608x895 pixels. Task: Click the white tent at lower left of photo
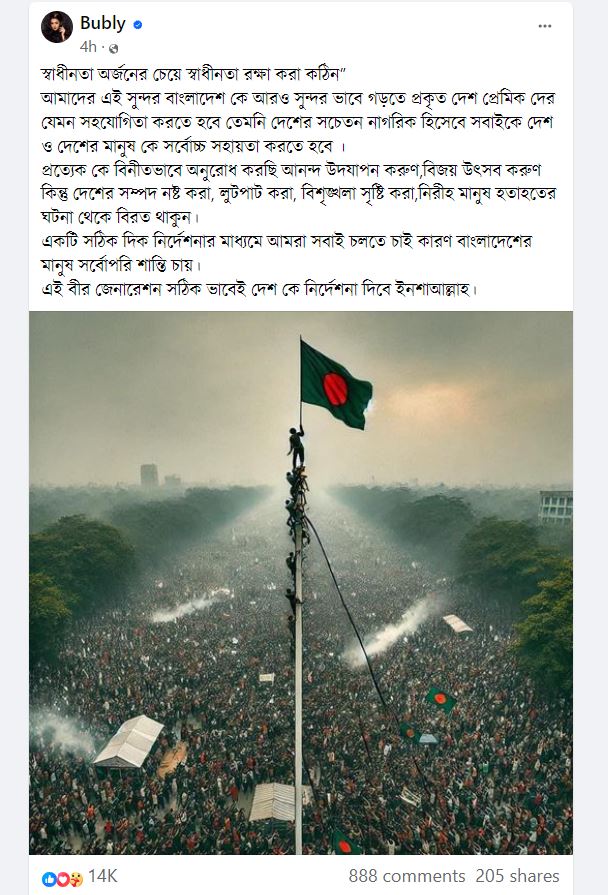129,741
